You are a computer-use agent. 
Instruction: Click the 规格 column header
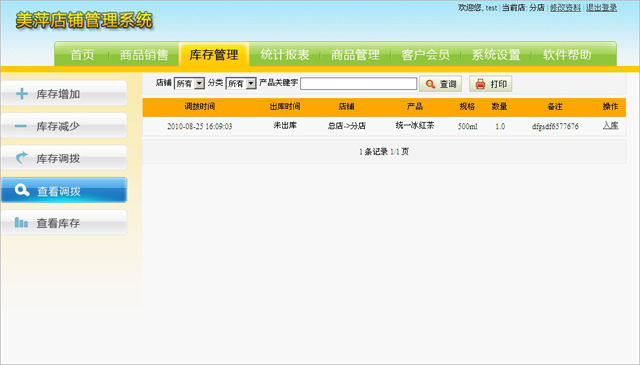[x=467, y=107]
